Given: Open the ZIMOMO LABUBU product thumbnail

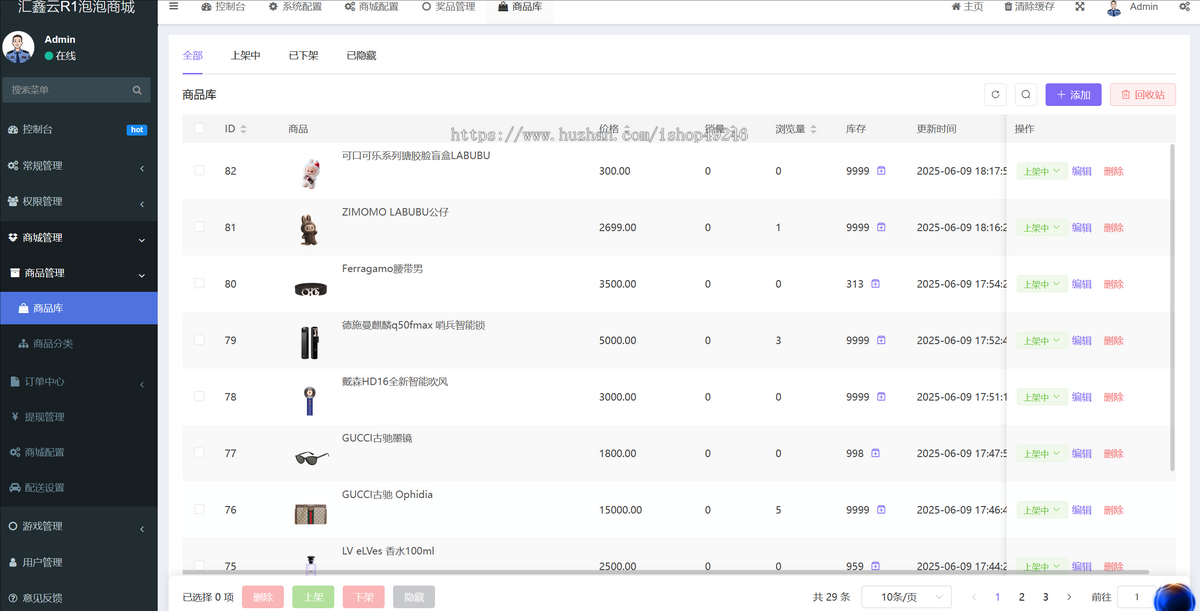Looking at the screenshot, I should pos(309,228).
